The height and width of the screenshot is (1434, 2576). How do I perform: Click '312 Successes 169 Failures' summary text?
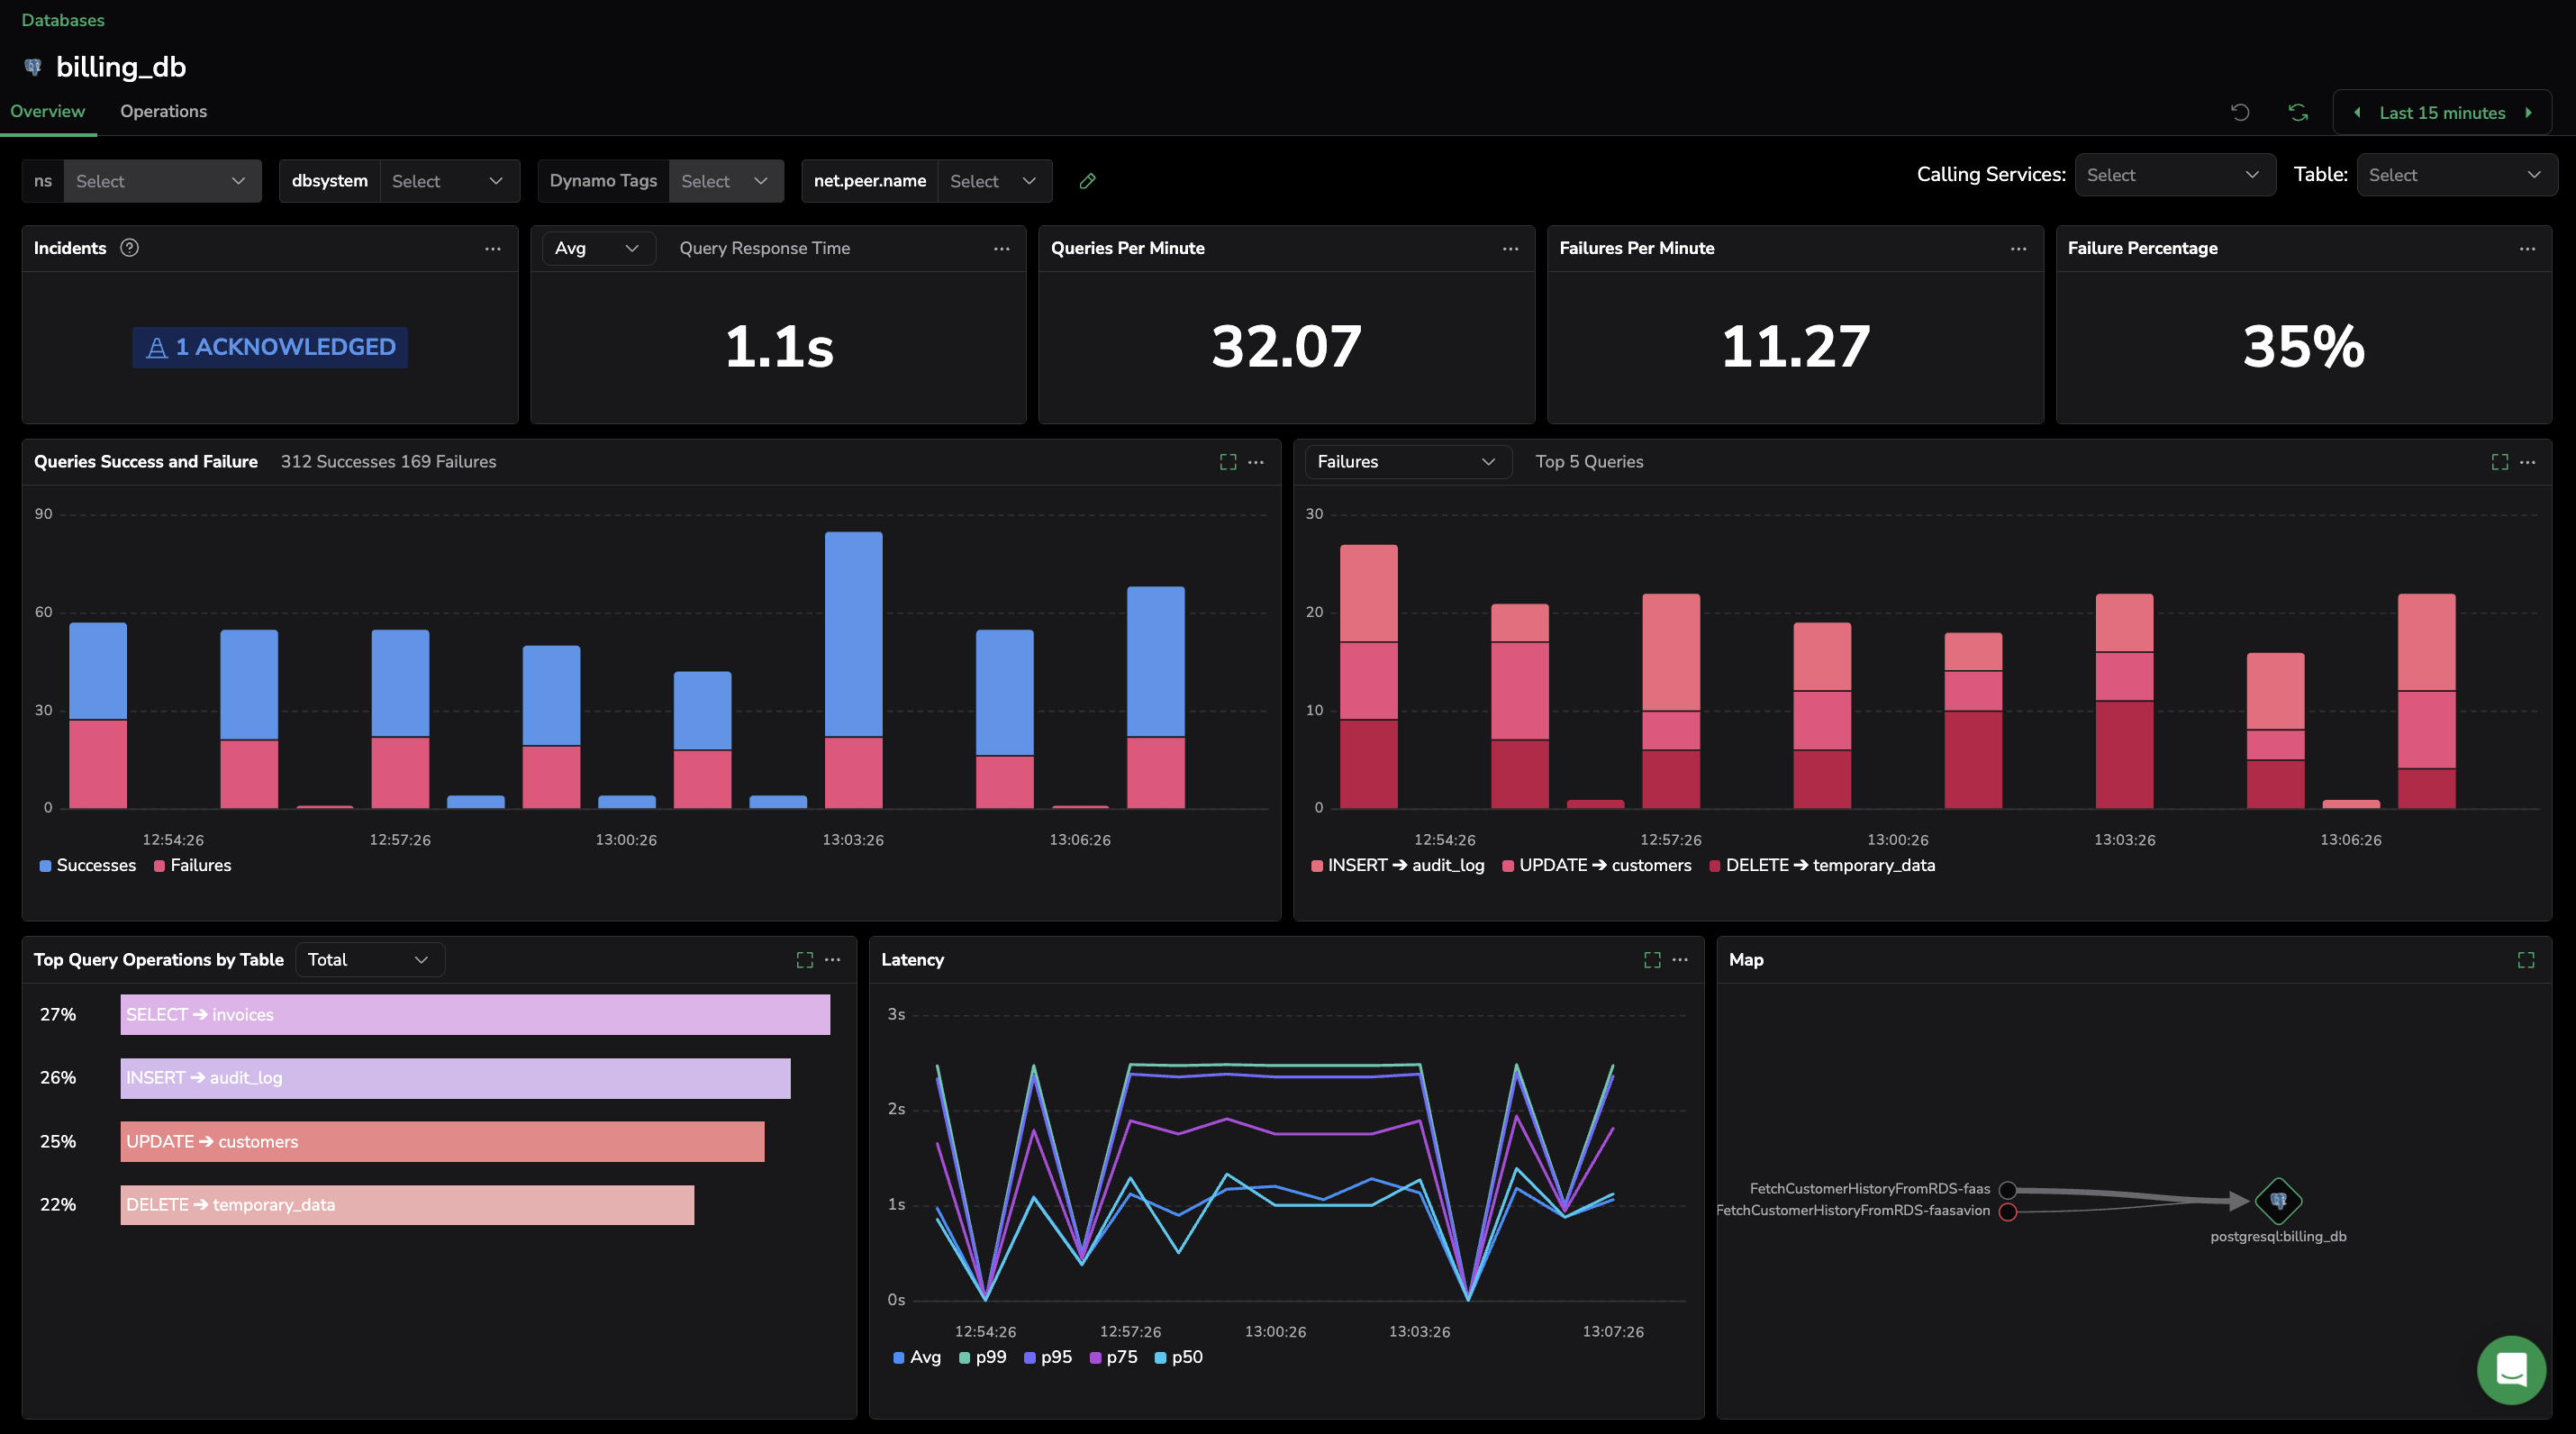(388, 462)
